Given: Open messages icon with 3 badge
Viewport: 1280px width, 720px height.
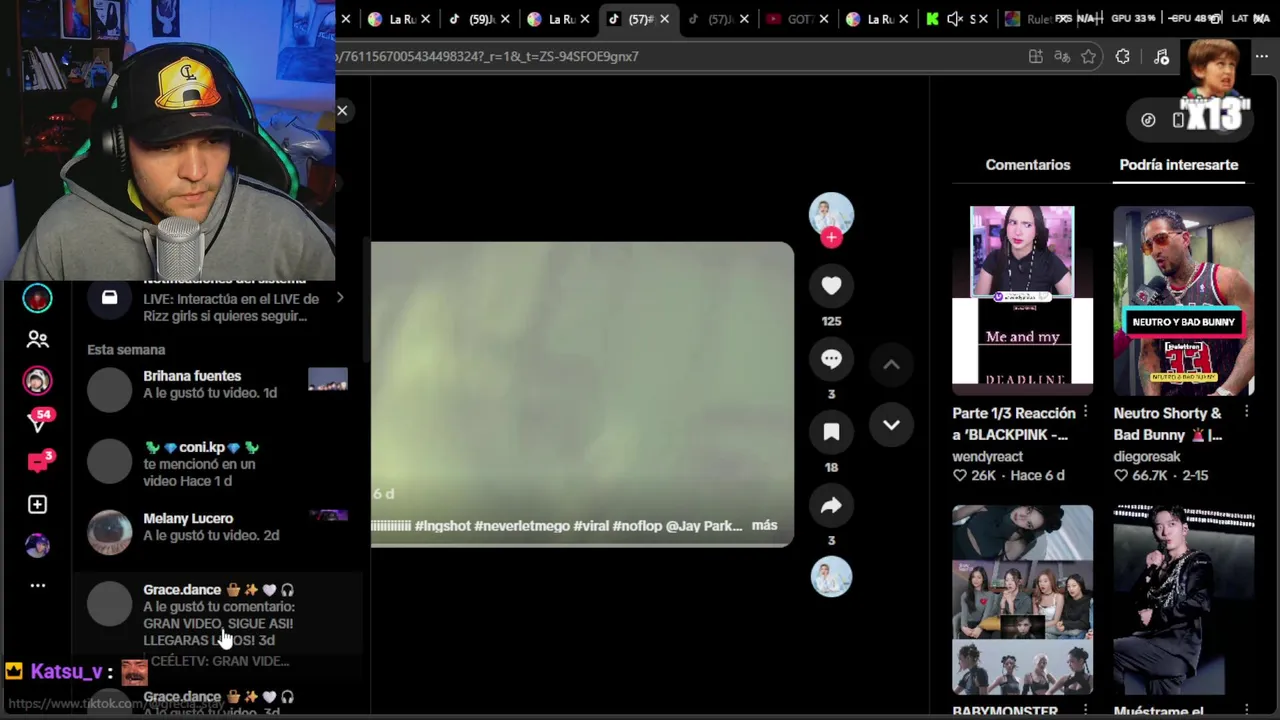Looking at the screenshot, I should click(38, 462).
